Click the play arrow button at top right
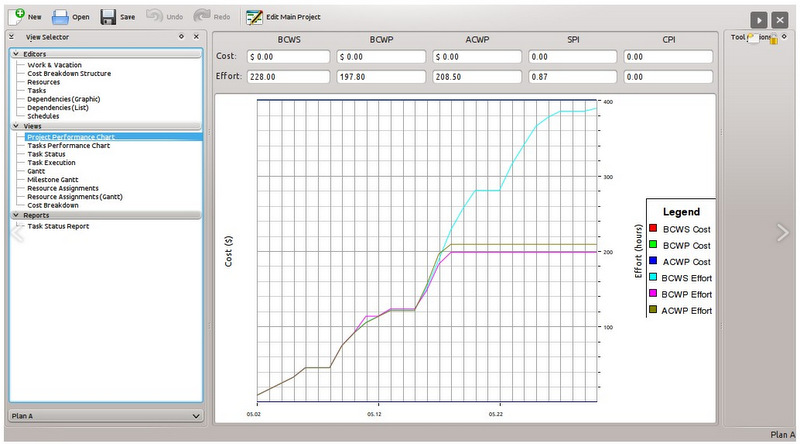 pyautogui.click(x=759, y=20)
